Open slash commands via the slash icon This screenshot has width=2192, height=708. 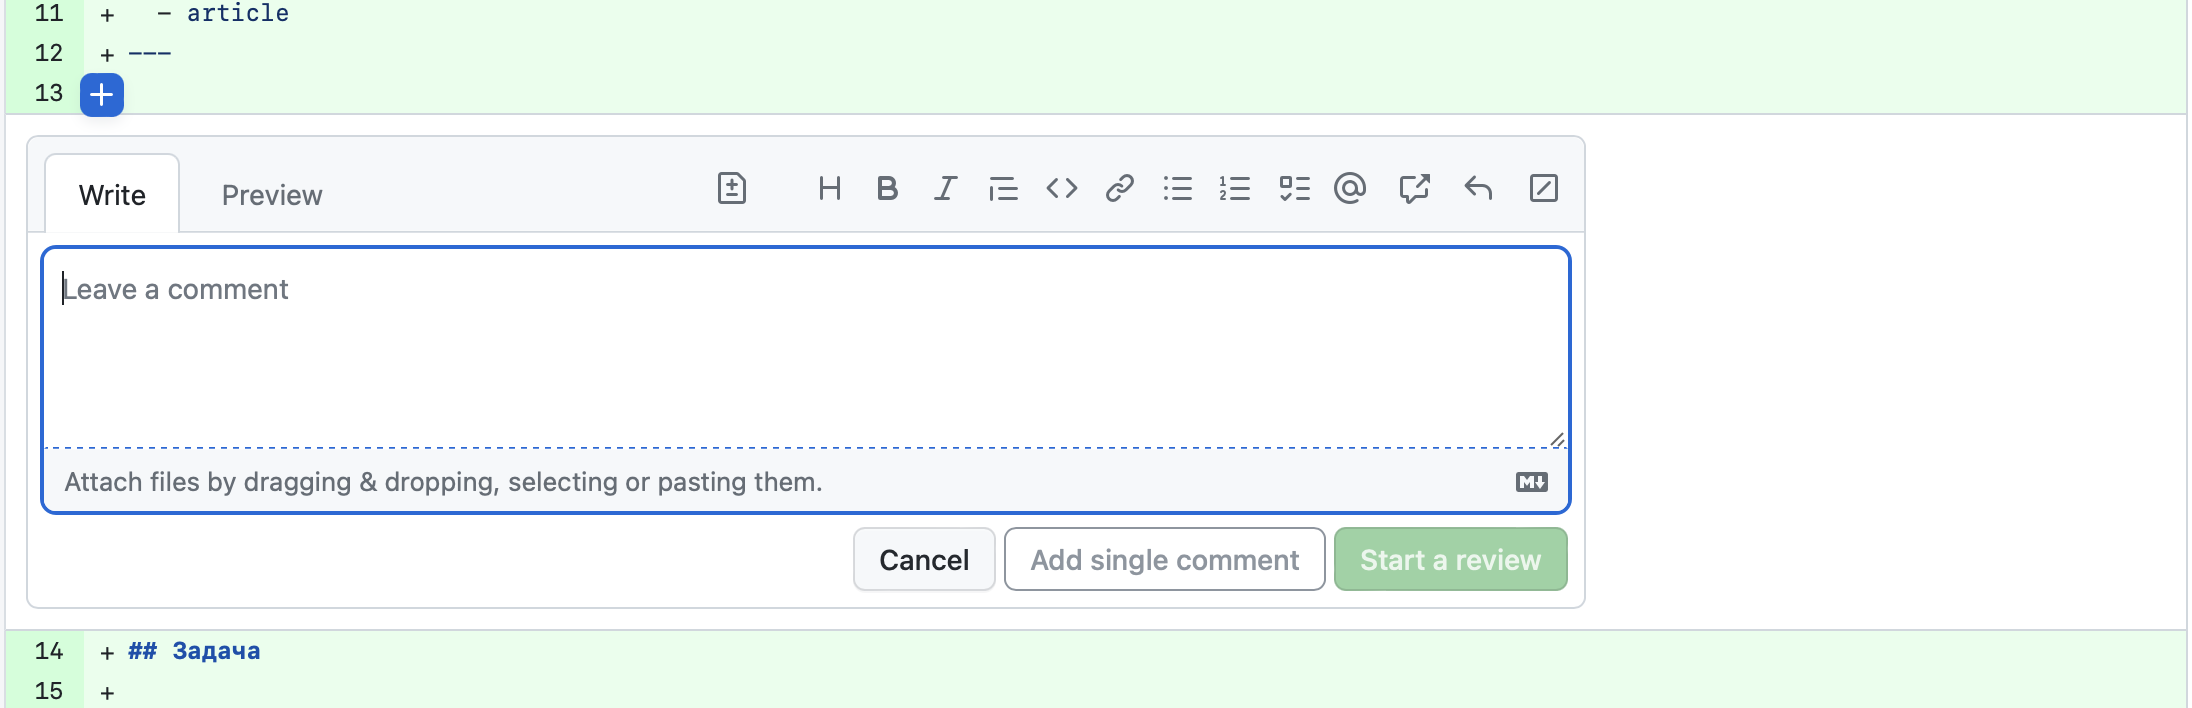click(x=1543, y=188)
